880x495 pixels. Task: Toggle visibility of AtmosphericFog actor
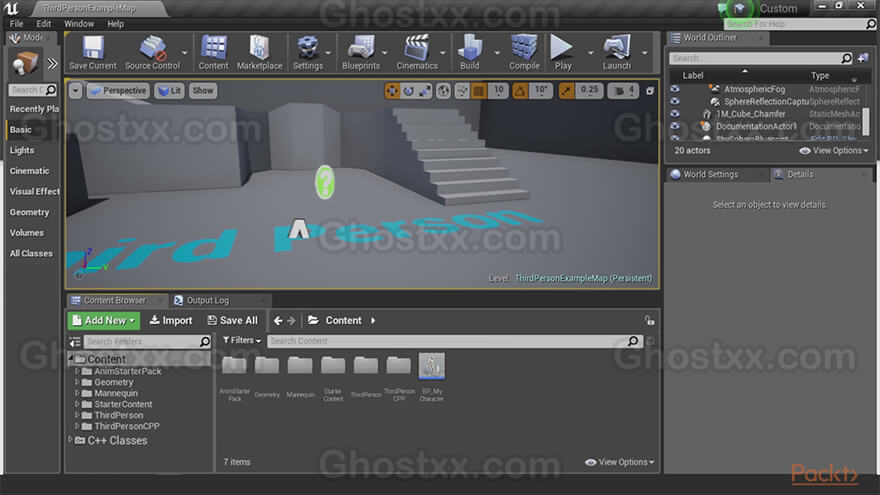675,89
